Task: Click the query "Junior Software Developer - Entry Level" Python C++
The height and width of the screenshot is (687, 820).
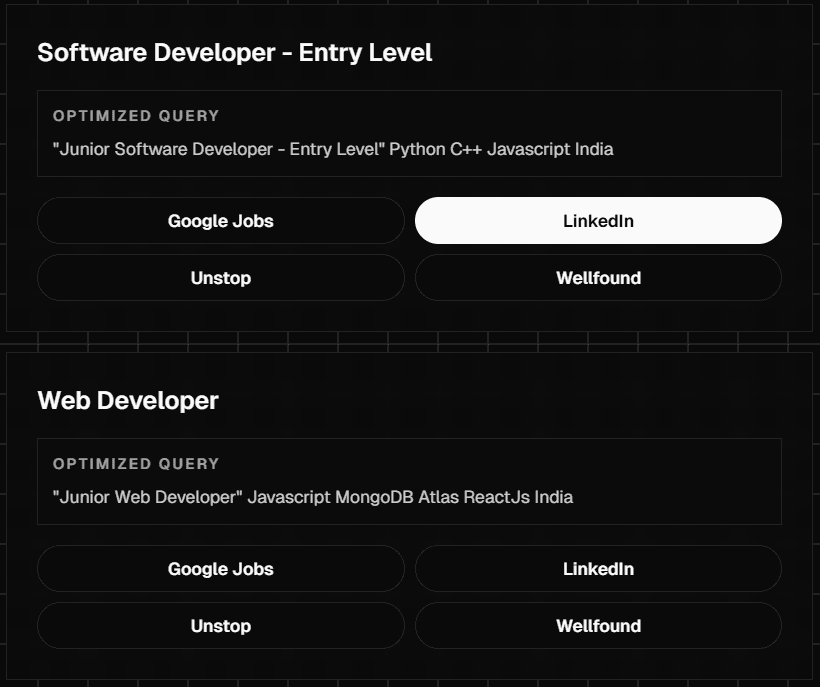Action: (x=333, y=149)
